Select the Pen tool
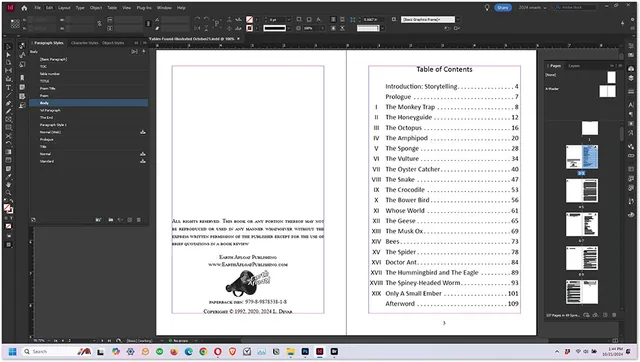Image resolution: width=640 pixels, height=362 pixels. (8, 103)
